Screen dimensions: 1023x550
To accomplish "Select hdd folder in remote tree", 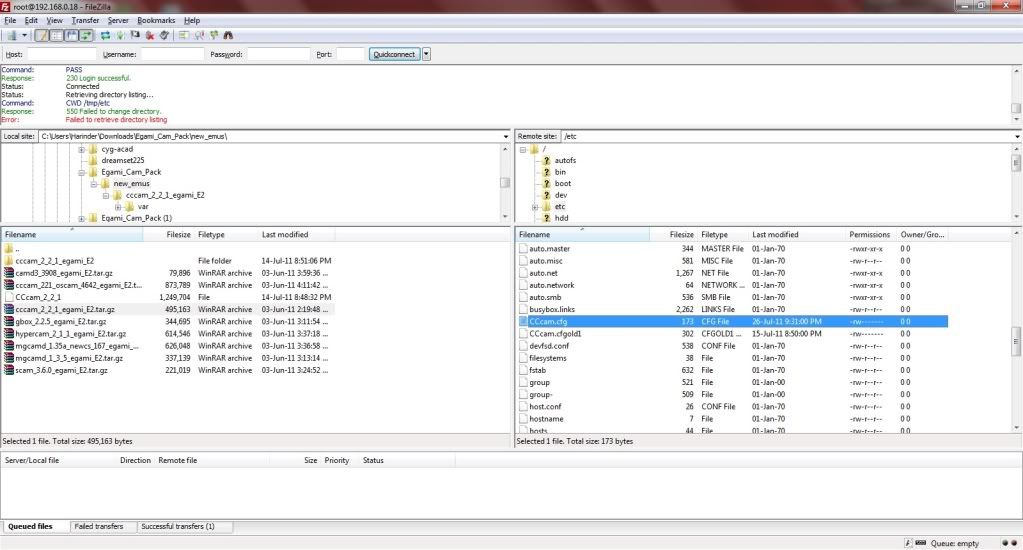I will pyautogui.click(x=561, y=219).
